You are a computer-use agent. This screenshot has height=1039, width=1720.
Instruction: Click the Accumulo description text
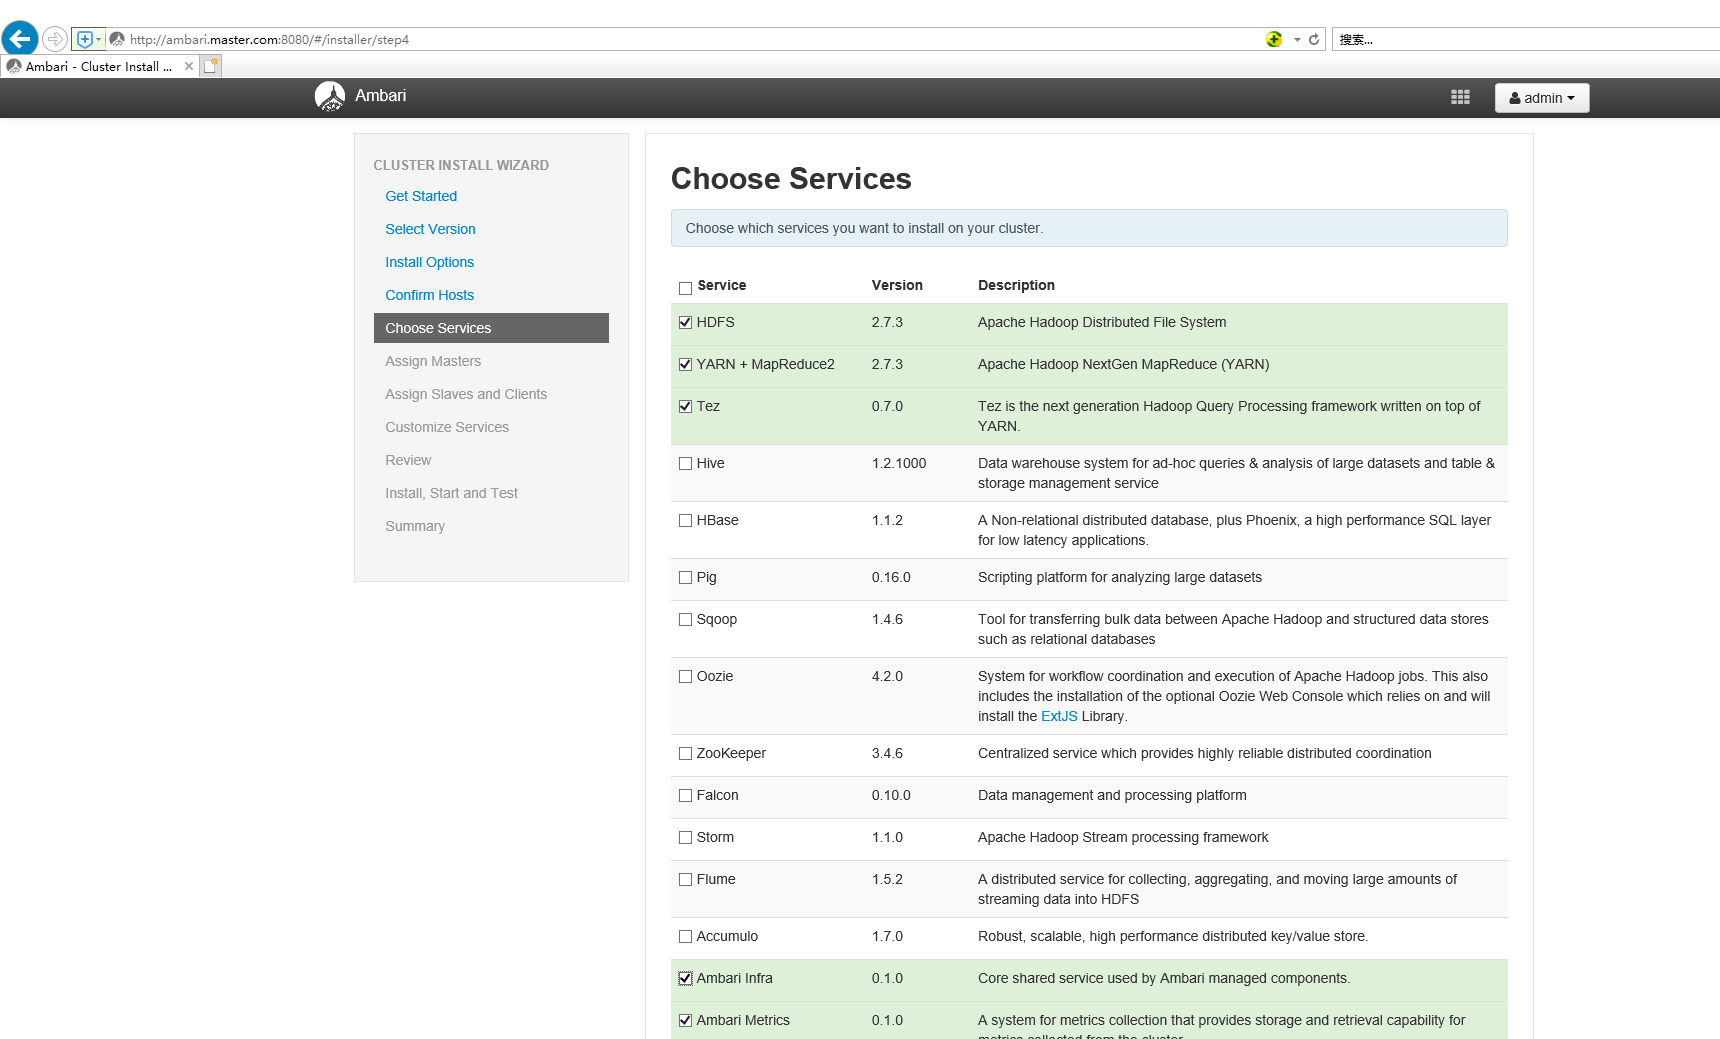1173,936
